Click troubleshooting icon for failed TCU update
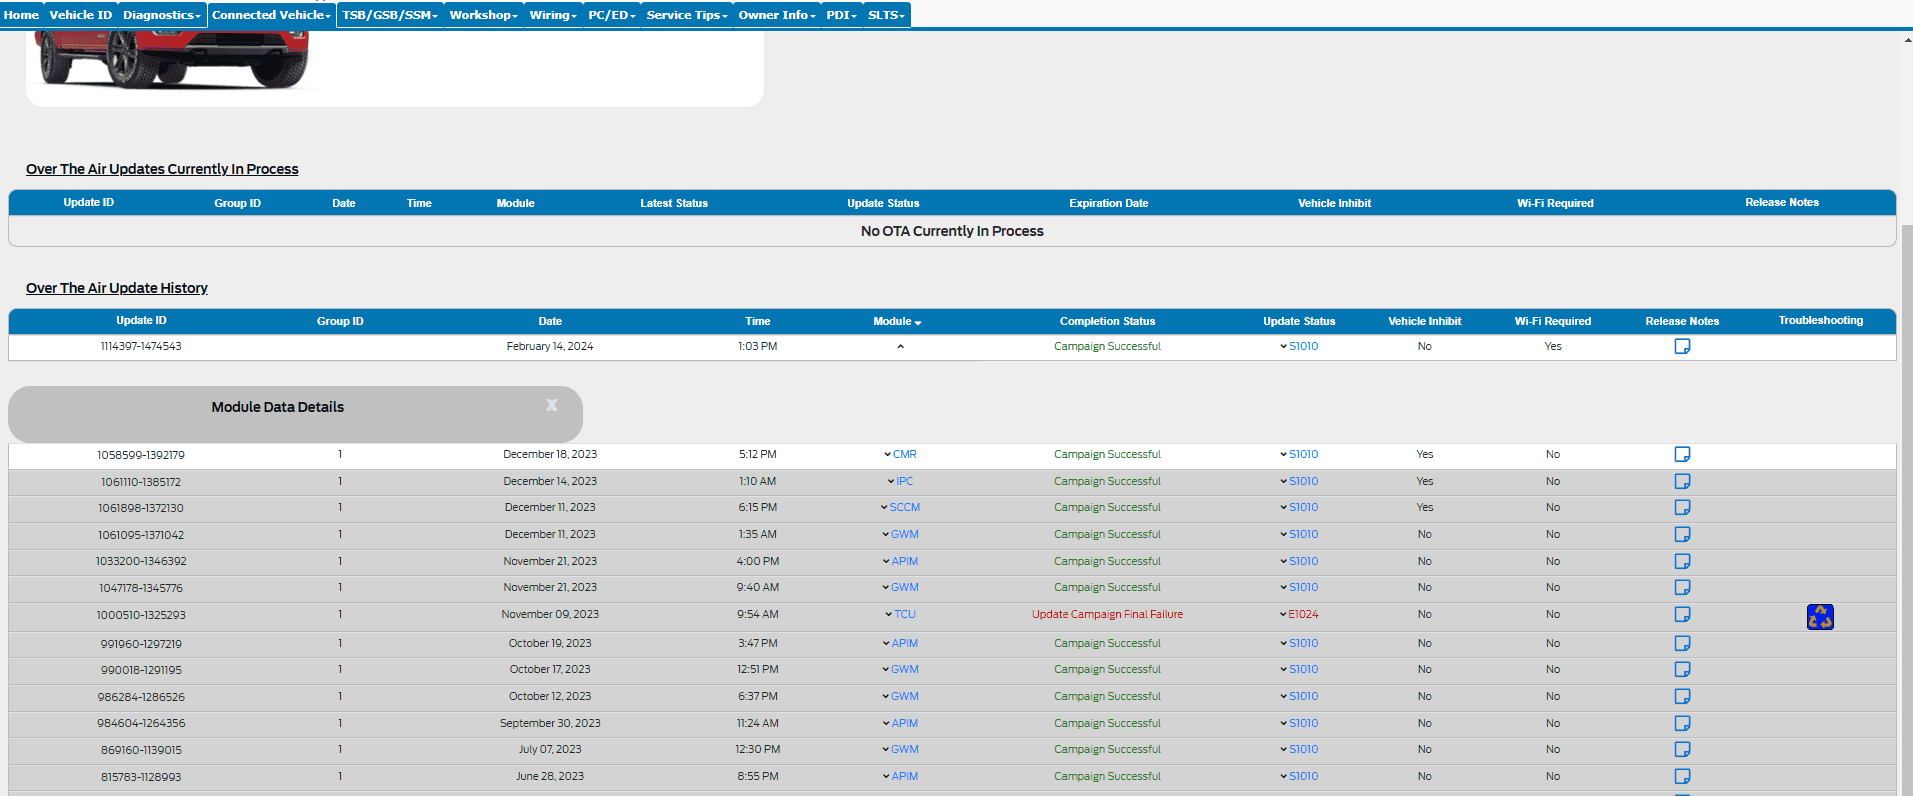 click(x=1819, y=617)
